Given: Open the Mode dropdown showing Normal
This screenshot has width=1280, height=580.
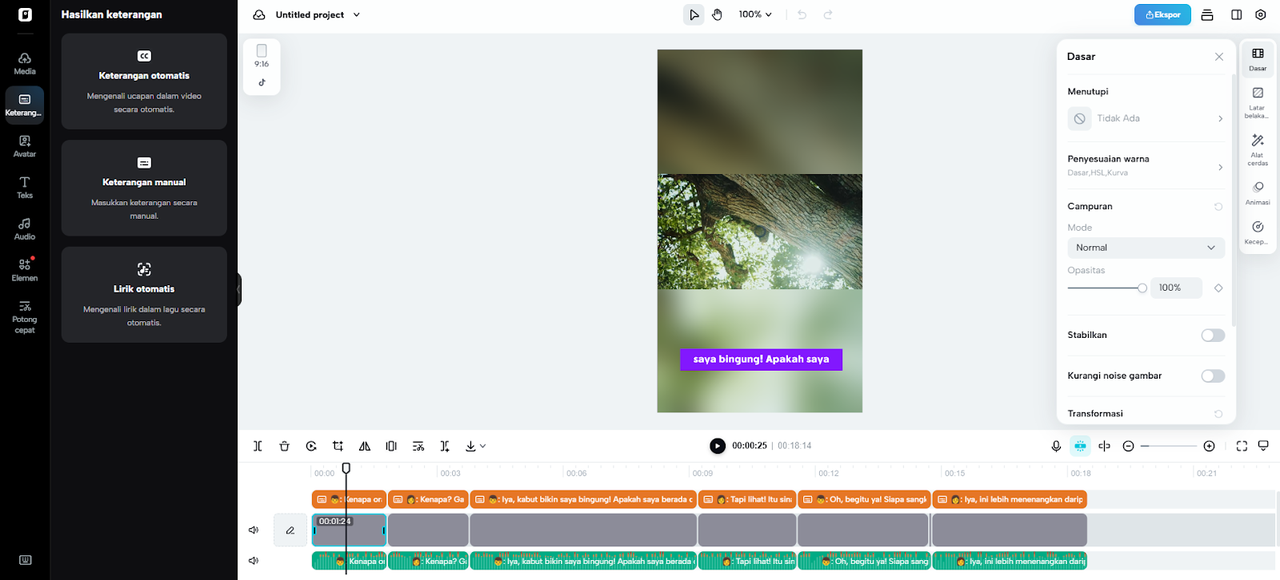Looking at the screenshot, I should (1145, 247).
